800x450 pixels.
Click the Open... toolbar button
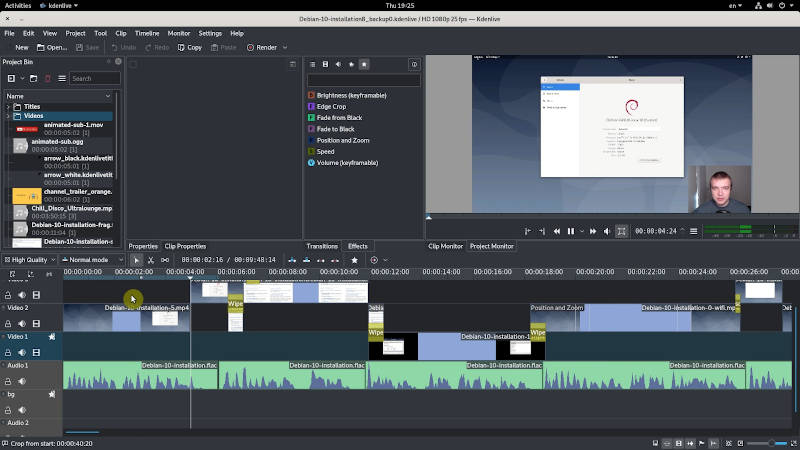(52, 47)
